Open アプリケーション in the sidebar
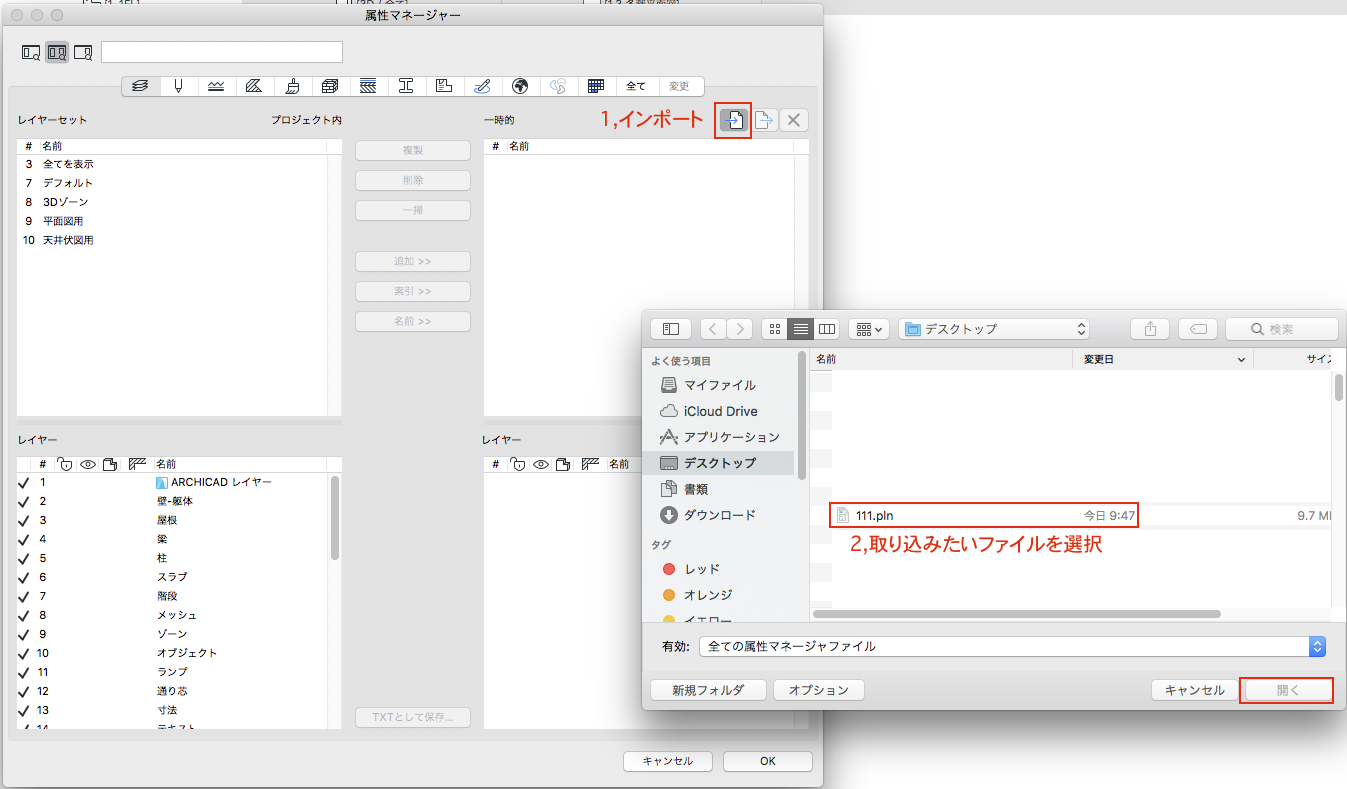 coord(720,437)
